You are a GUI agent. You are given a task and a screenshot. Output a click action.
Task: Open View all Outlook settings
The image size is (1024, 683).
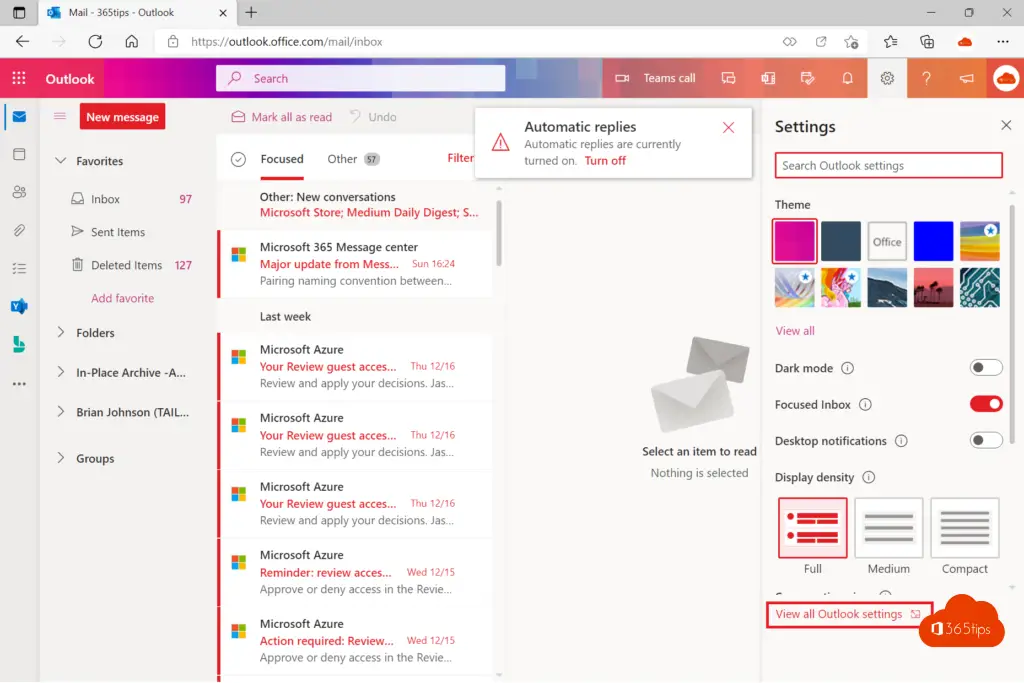[848, 614]
